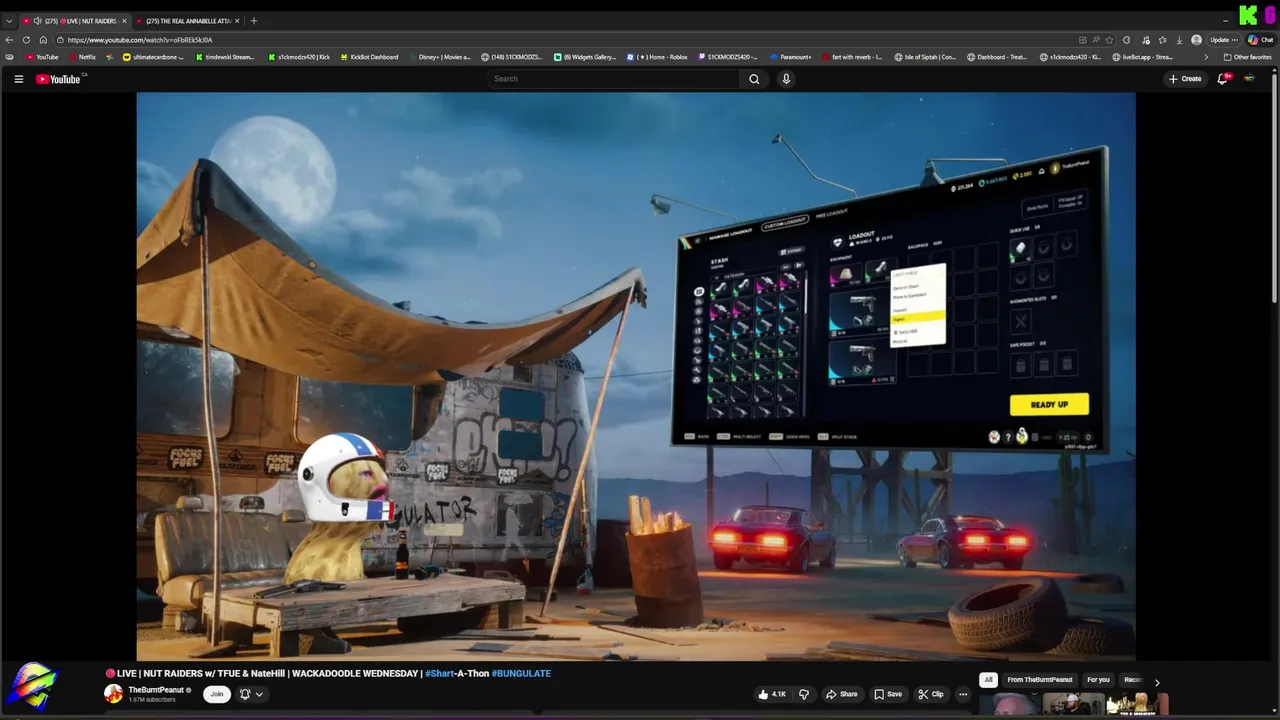Click the YouTube Create button
Viewport: 1280px width, 720px height.
pyautogui.click(x=1185, y=79)
